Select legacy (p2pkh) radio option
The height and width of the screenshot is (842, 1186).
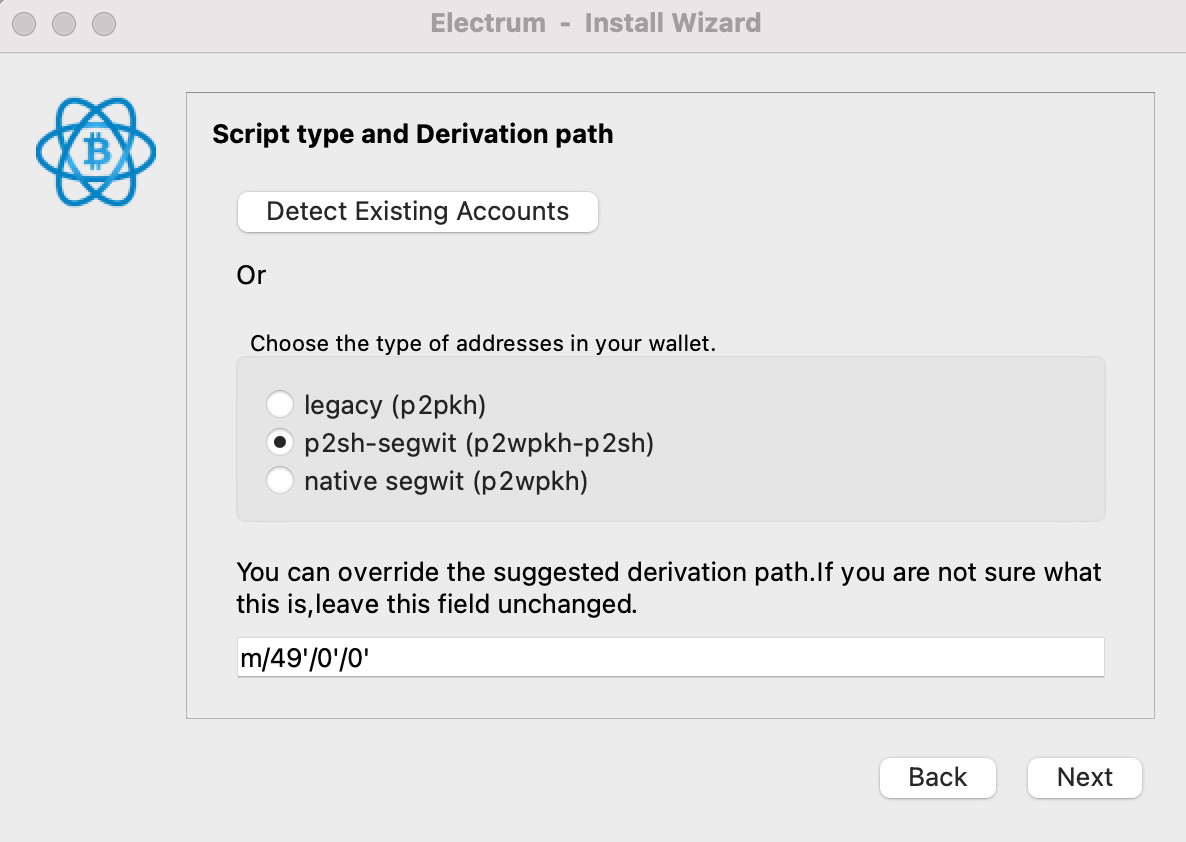[x=280, y=404]
